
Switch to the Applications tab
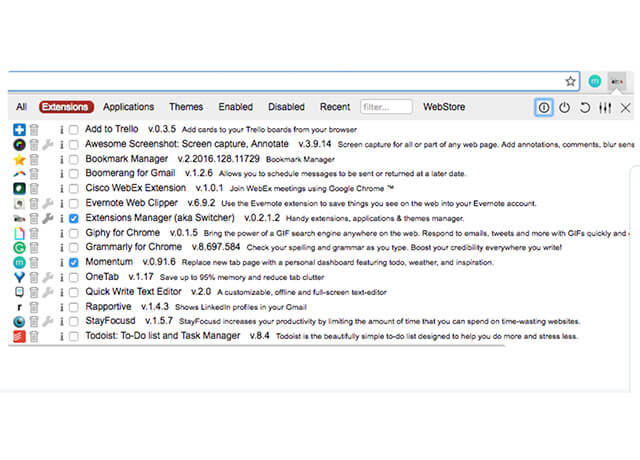[x=128, y=107]
